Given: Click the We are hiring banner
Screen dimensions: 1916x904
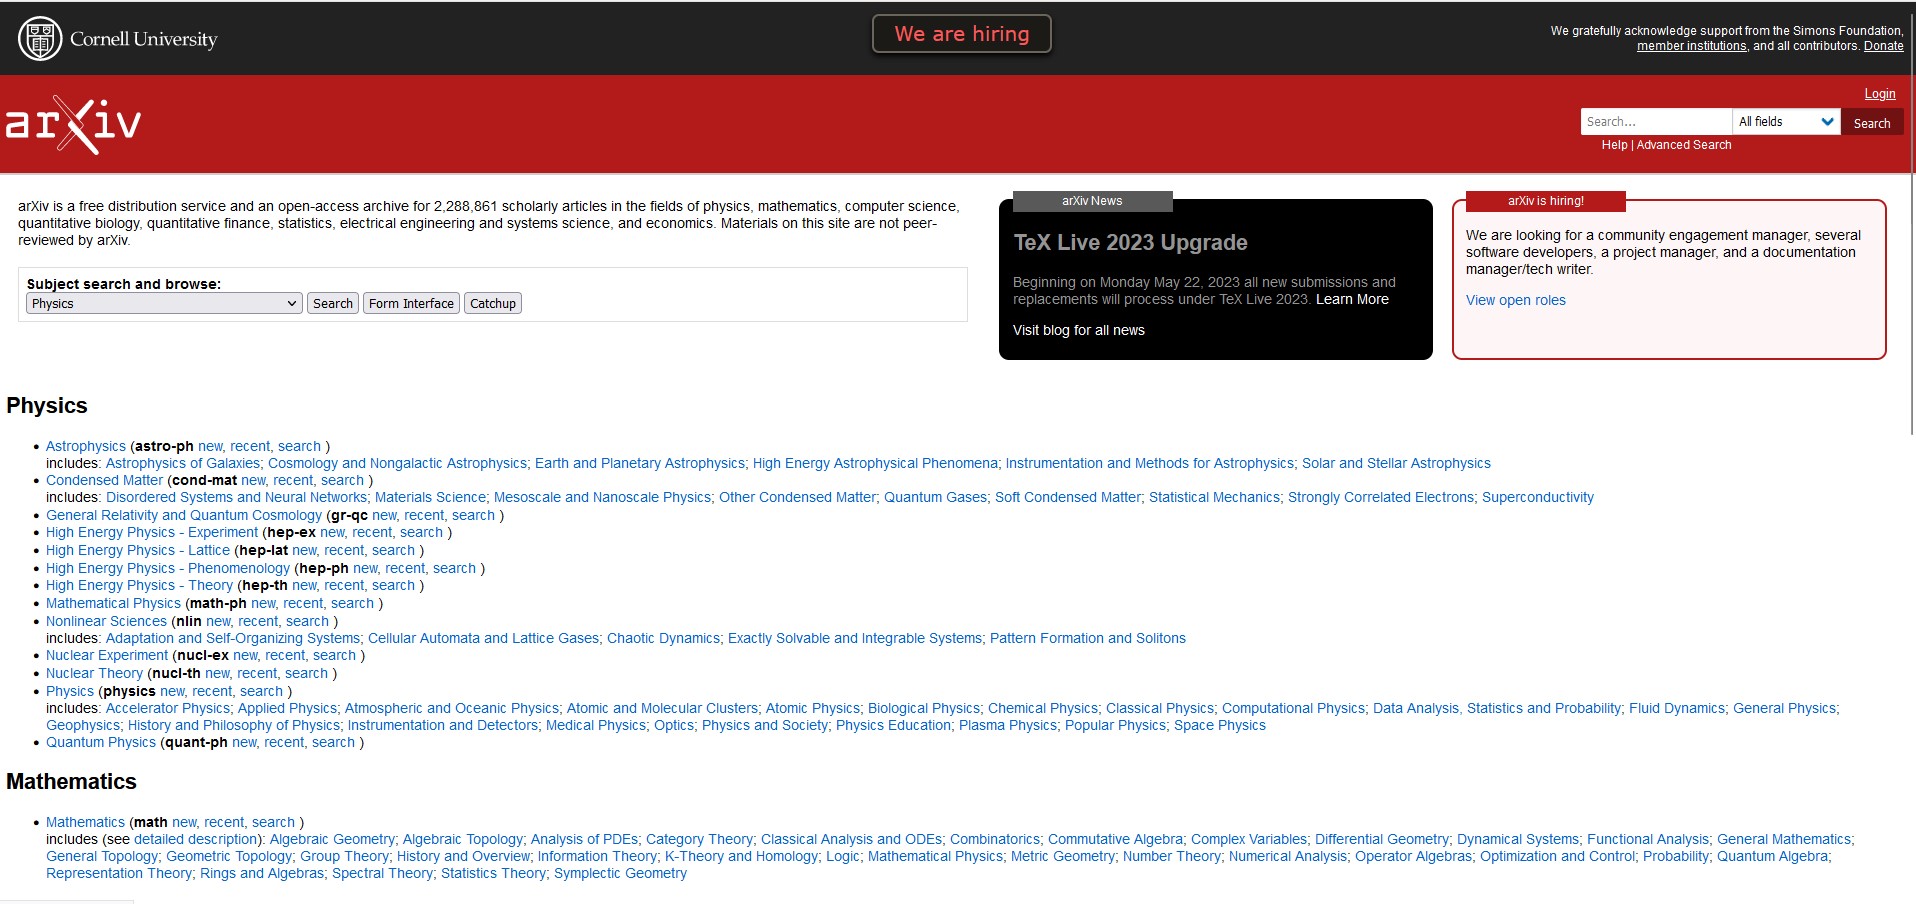Looking at the screenshot, I should [961, 34].
